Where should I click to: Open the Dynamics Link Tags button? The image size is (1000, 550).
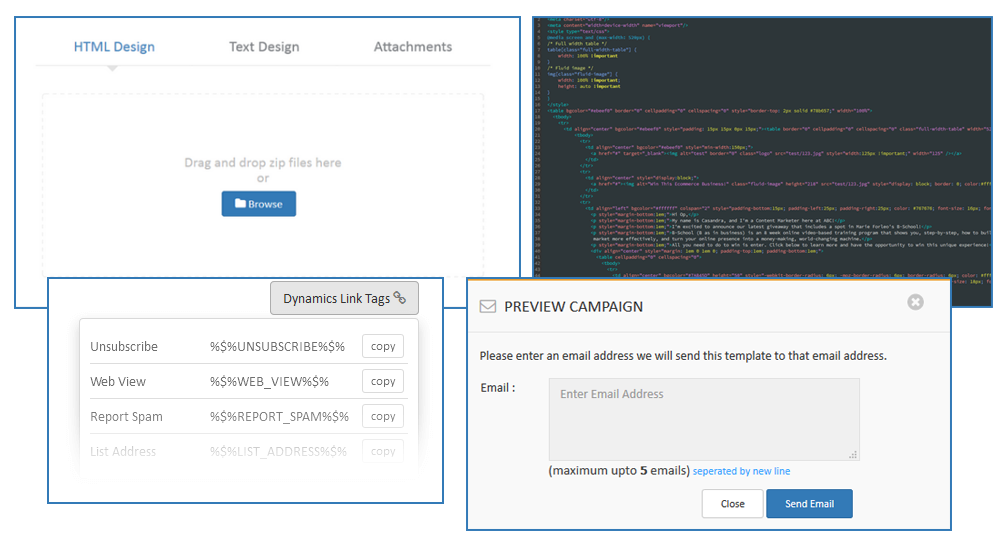coord(344,298)
